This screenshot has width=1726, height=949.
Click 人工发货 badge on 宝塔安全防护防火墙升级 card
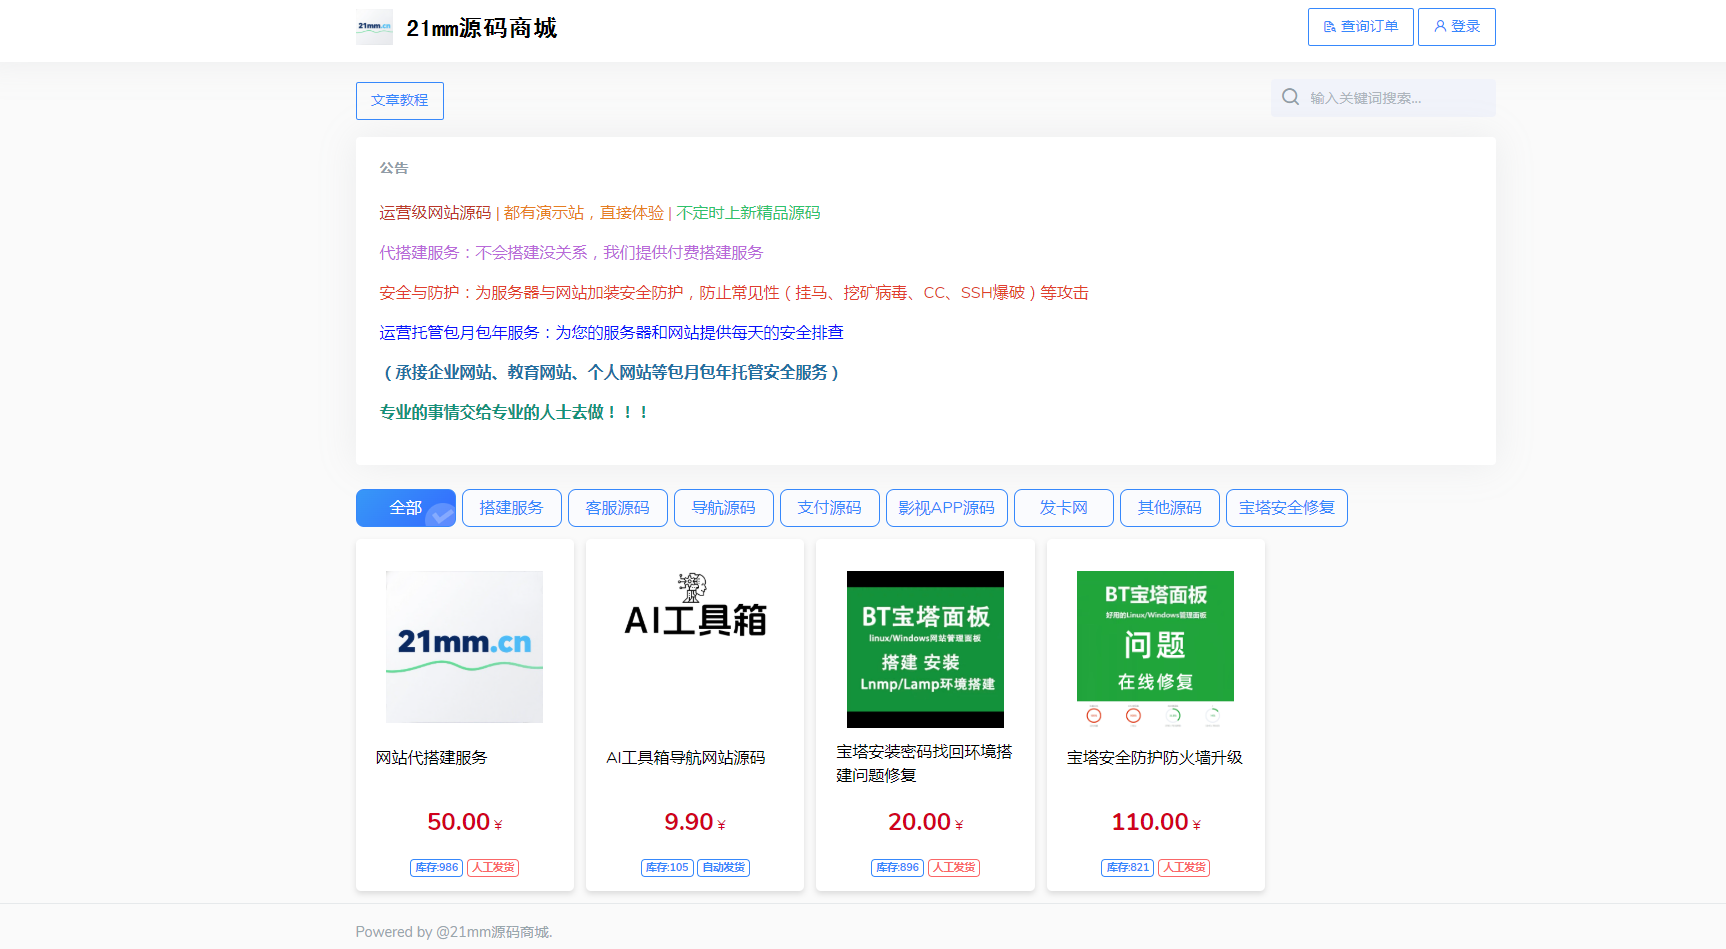pos(1184,868)
